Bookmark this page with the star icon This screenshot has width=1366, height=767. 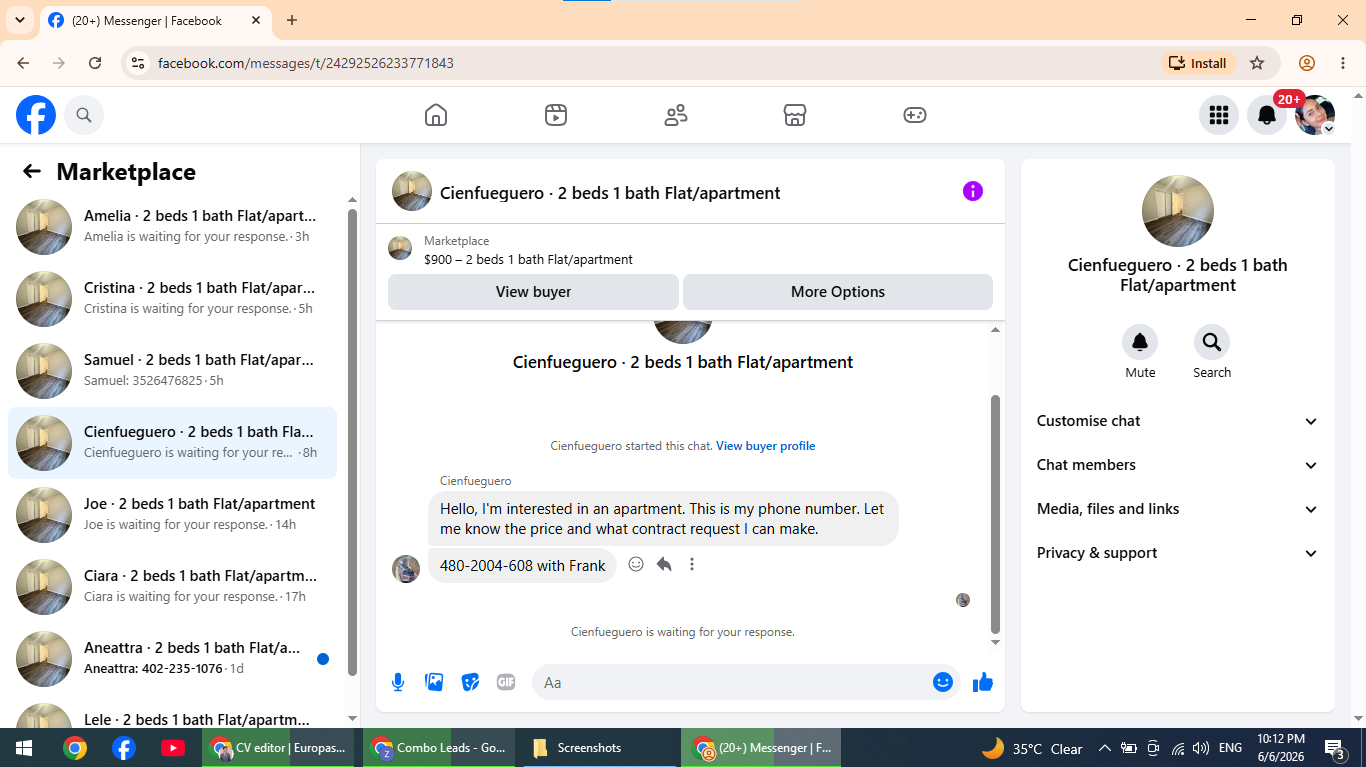1257,63
